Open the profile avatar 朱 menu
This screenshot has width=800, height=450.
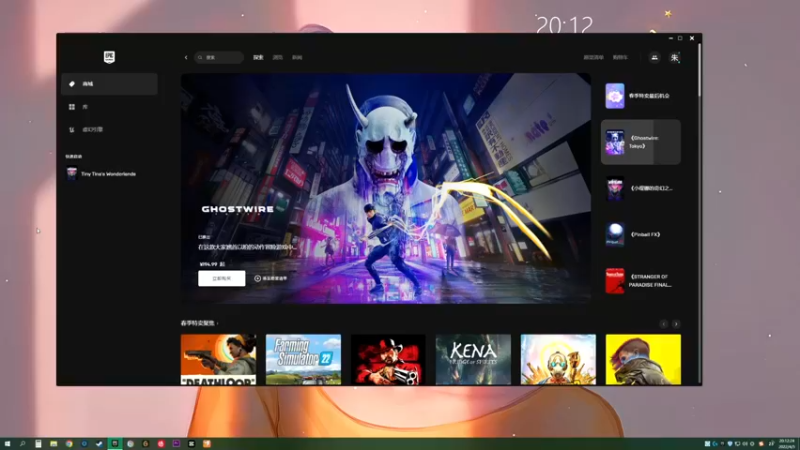674,58
